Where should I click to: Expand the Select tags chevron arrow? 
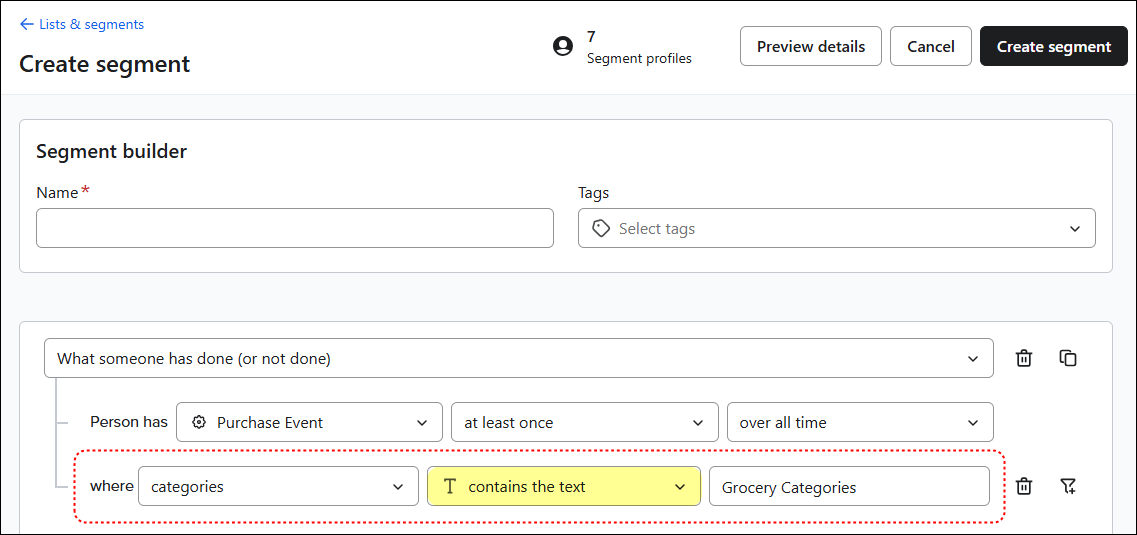coord(1075,229)
